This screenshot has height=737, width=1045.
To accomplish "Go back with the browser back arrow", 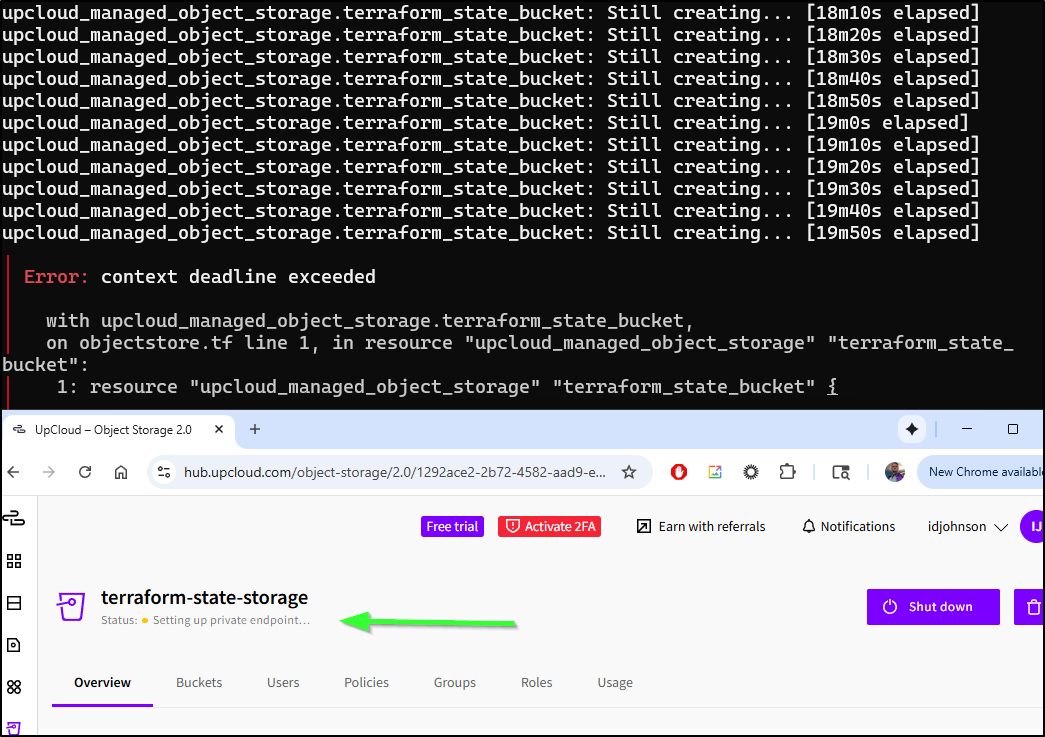I will click(13, 472).
